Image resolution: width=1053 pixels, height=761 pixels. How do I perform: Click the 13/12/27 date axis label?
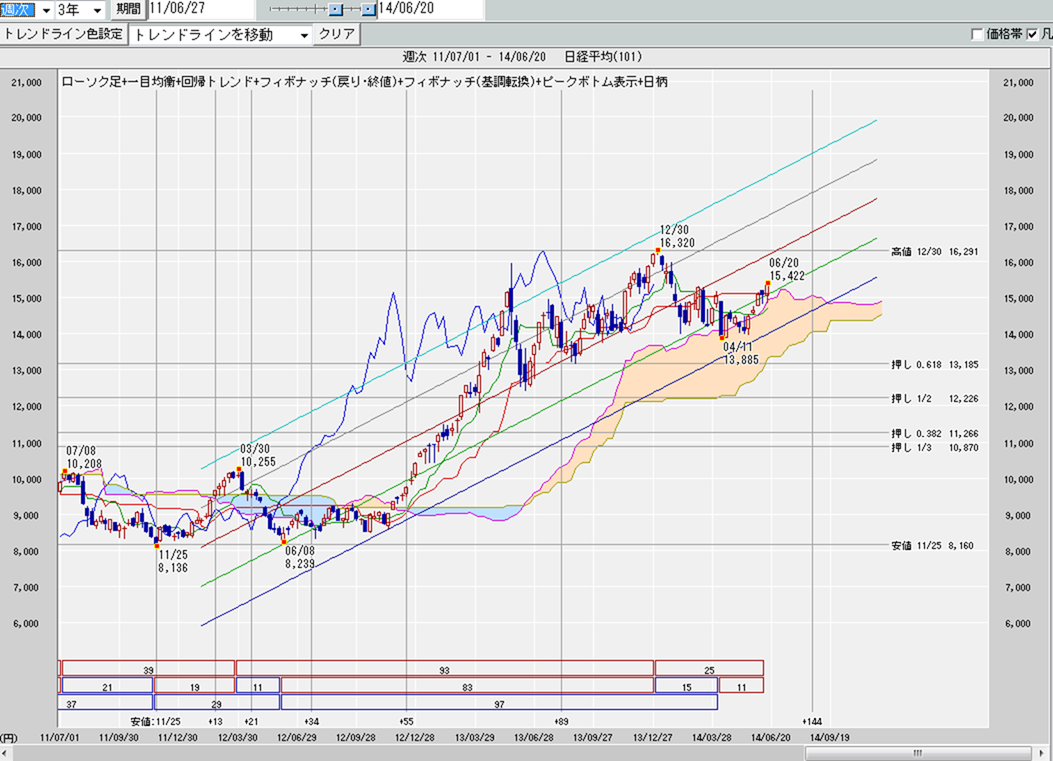[x=653, y=737]
